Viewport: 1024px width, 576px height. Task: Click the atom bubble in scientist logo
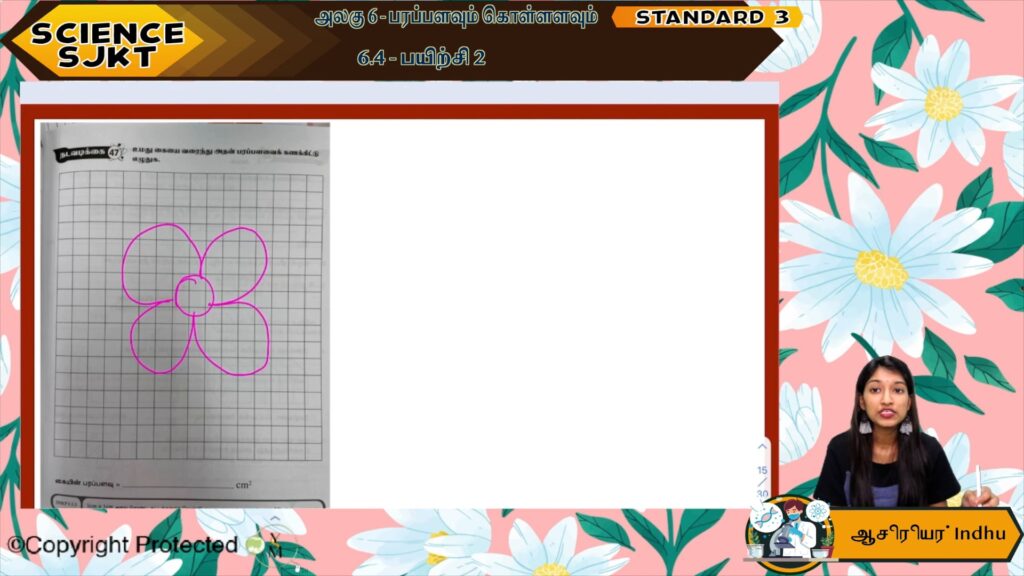[x=819, y=510]
